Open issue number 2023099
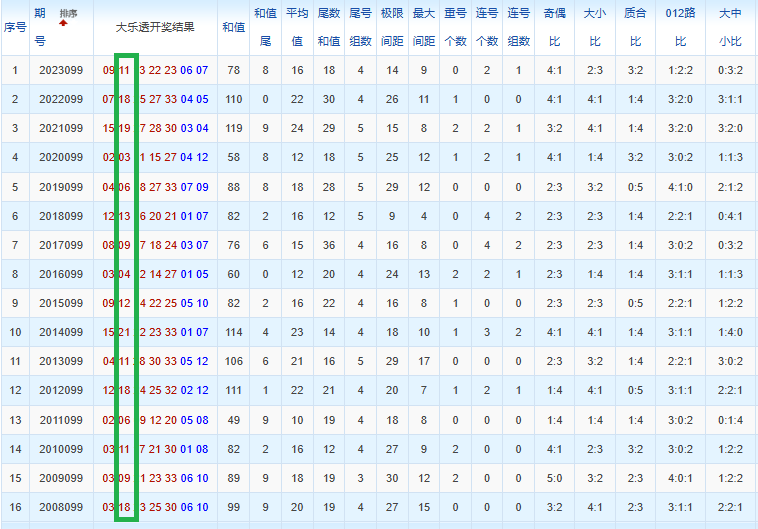This screenshot has width=758, height=529. 61,70
